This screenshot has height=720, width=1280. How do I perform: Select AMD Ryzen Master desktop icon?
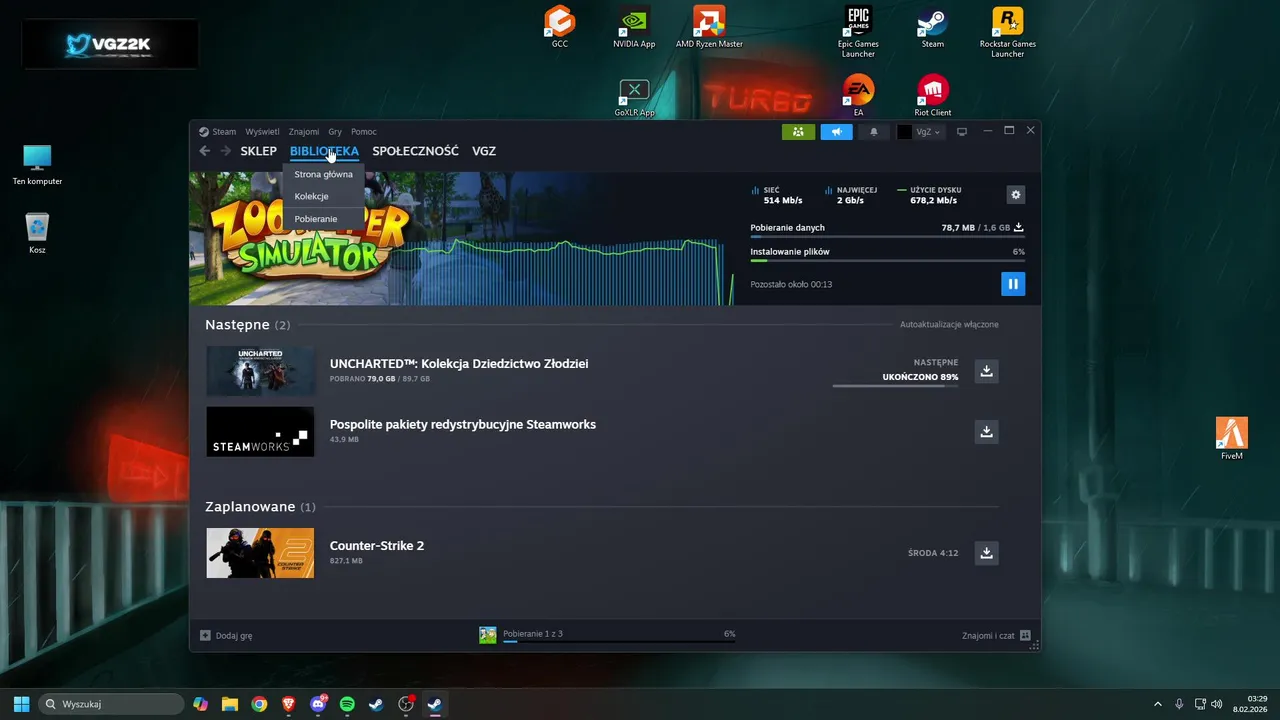click(x=709, y=27)
